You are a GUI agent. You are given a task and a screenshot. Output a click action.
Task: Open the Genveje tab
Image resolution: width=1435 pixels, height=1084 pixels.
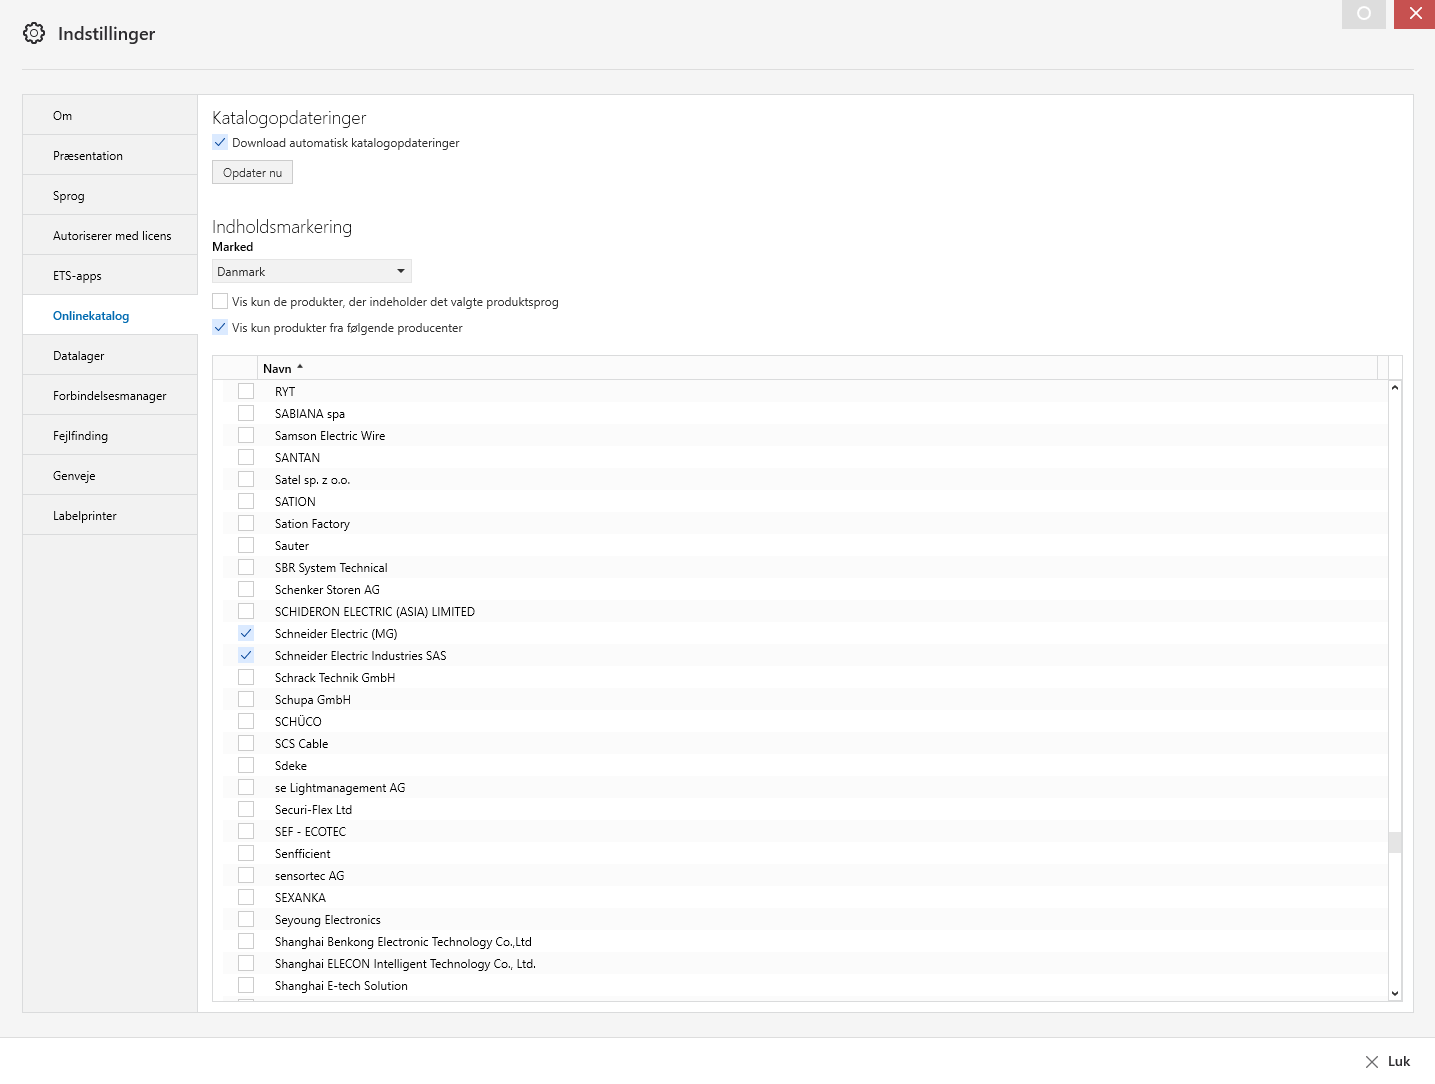tap(110, 475)
